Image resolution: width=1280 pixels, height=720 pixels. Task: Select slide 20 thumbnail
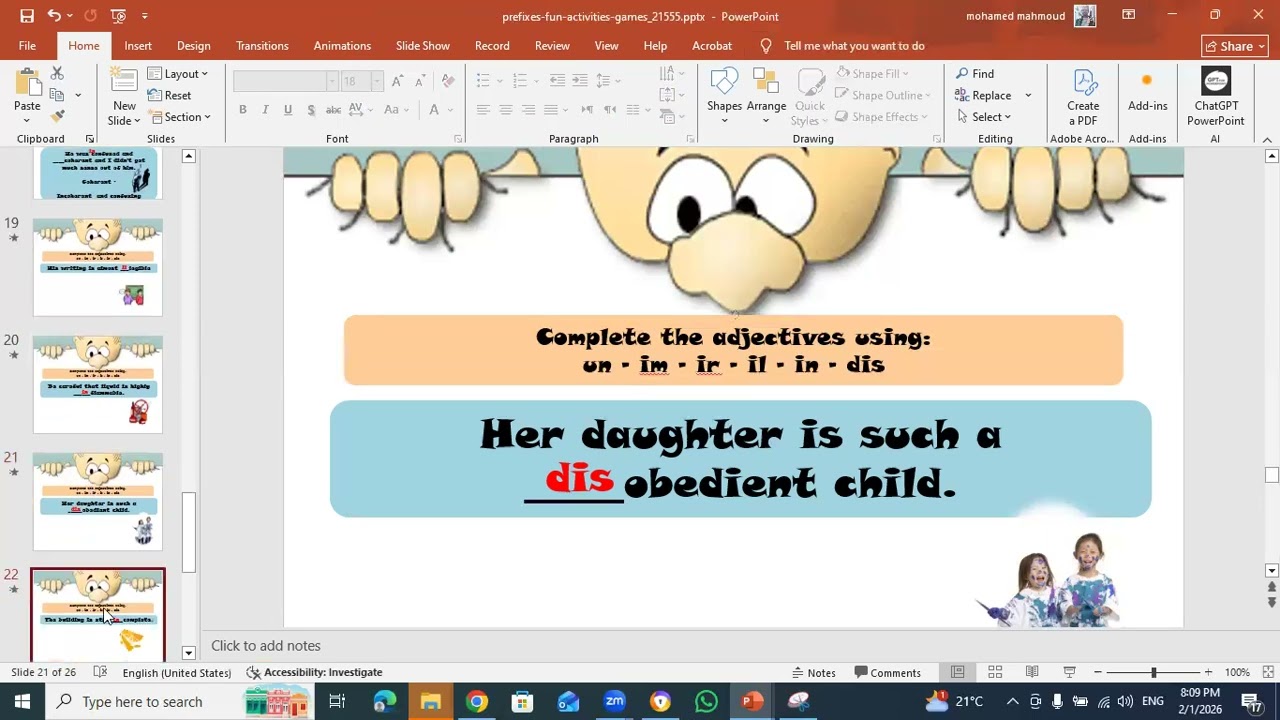pos(98,385)
